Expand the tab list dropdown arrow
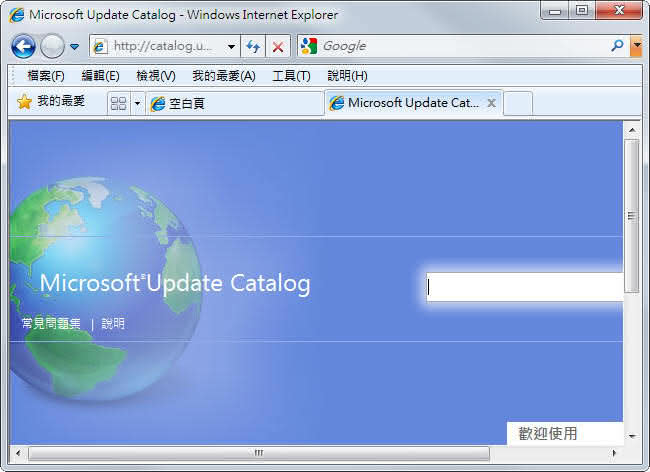 pos(137,103)
